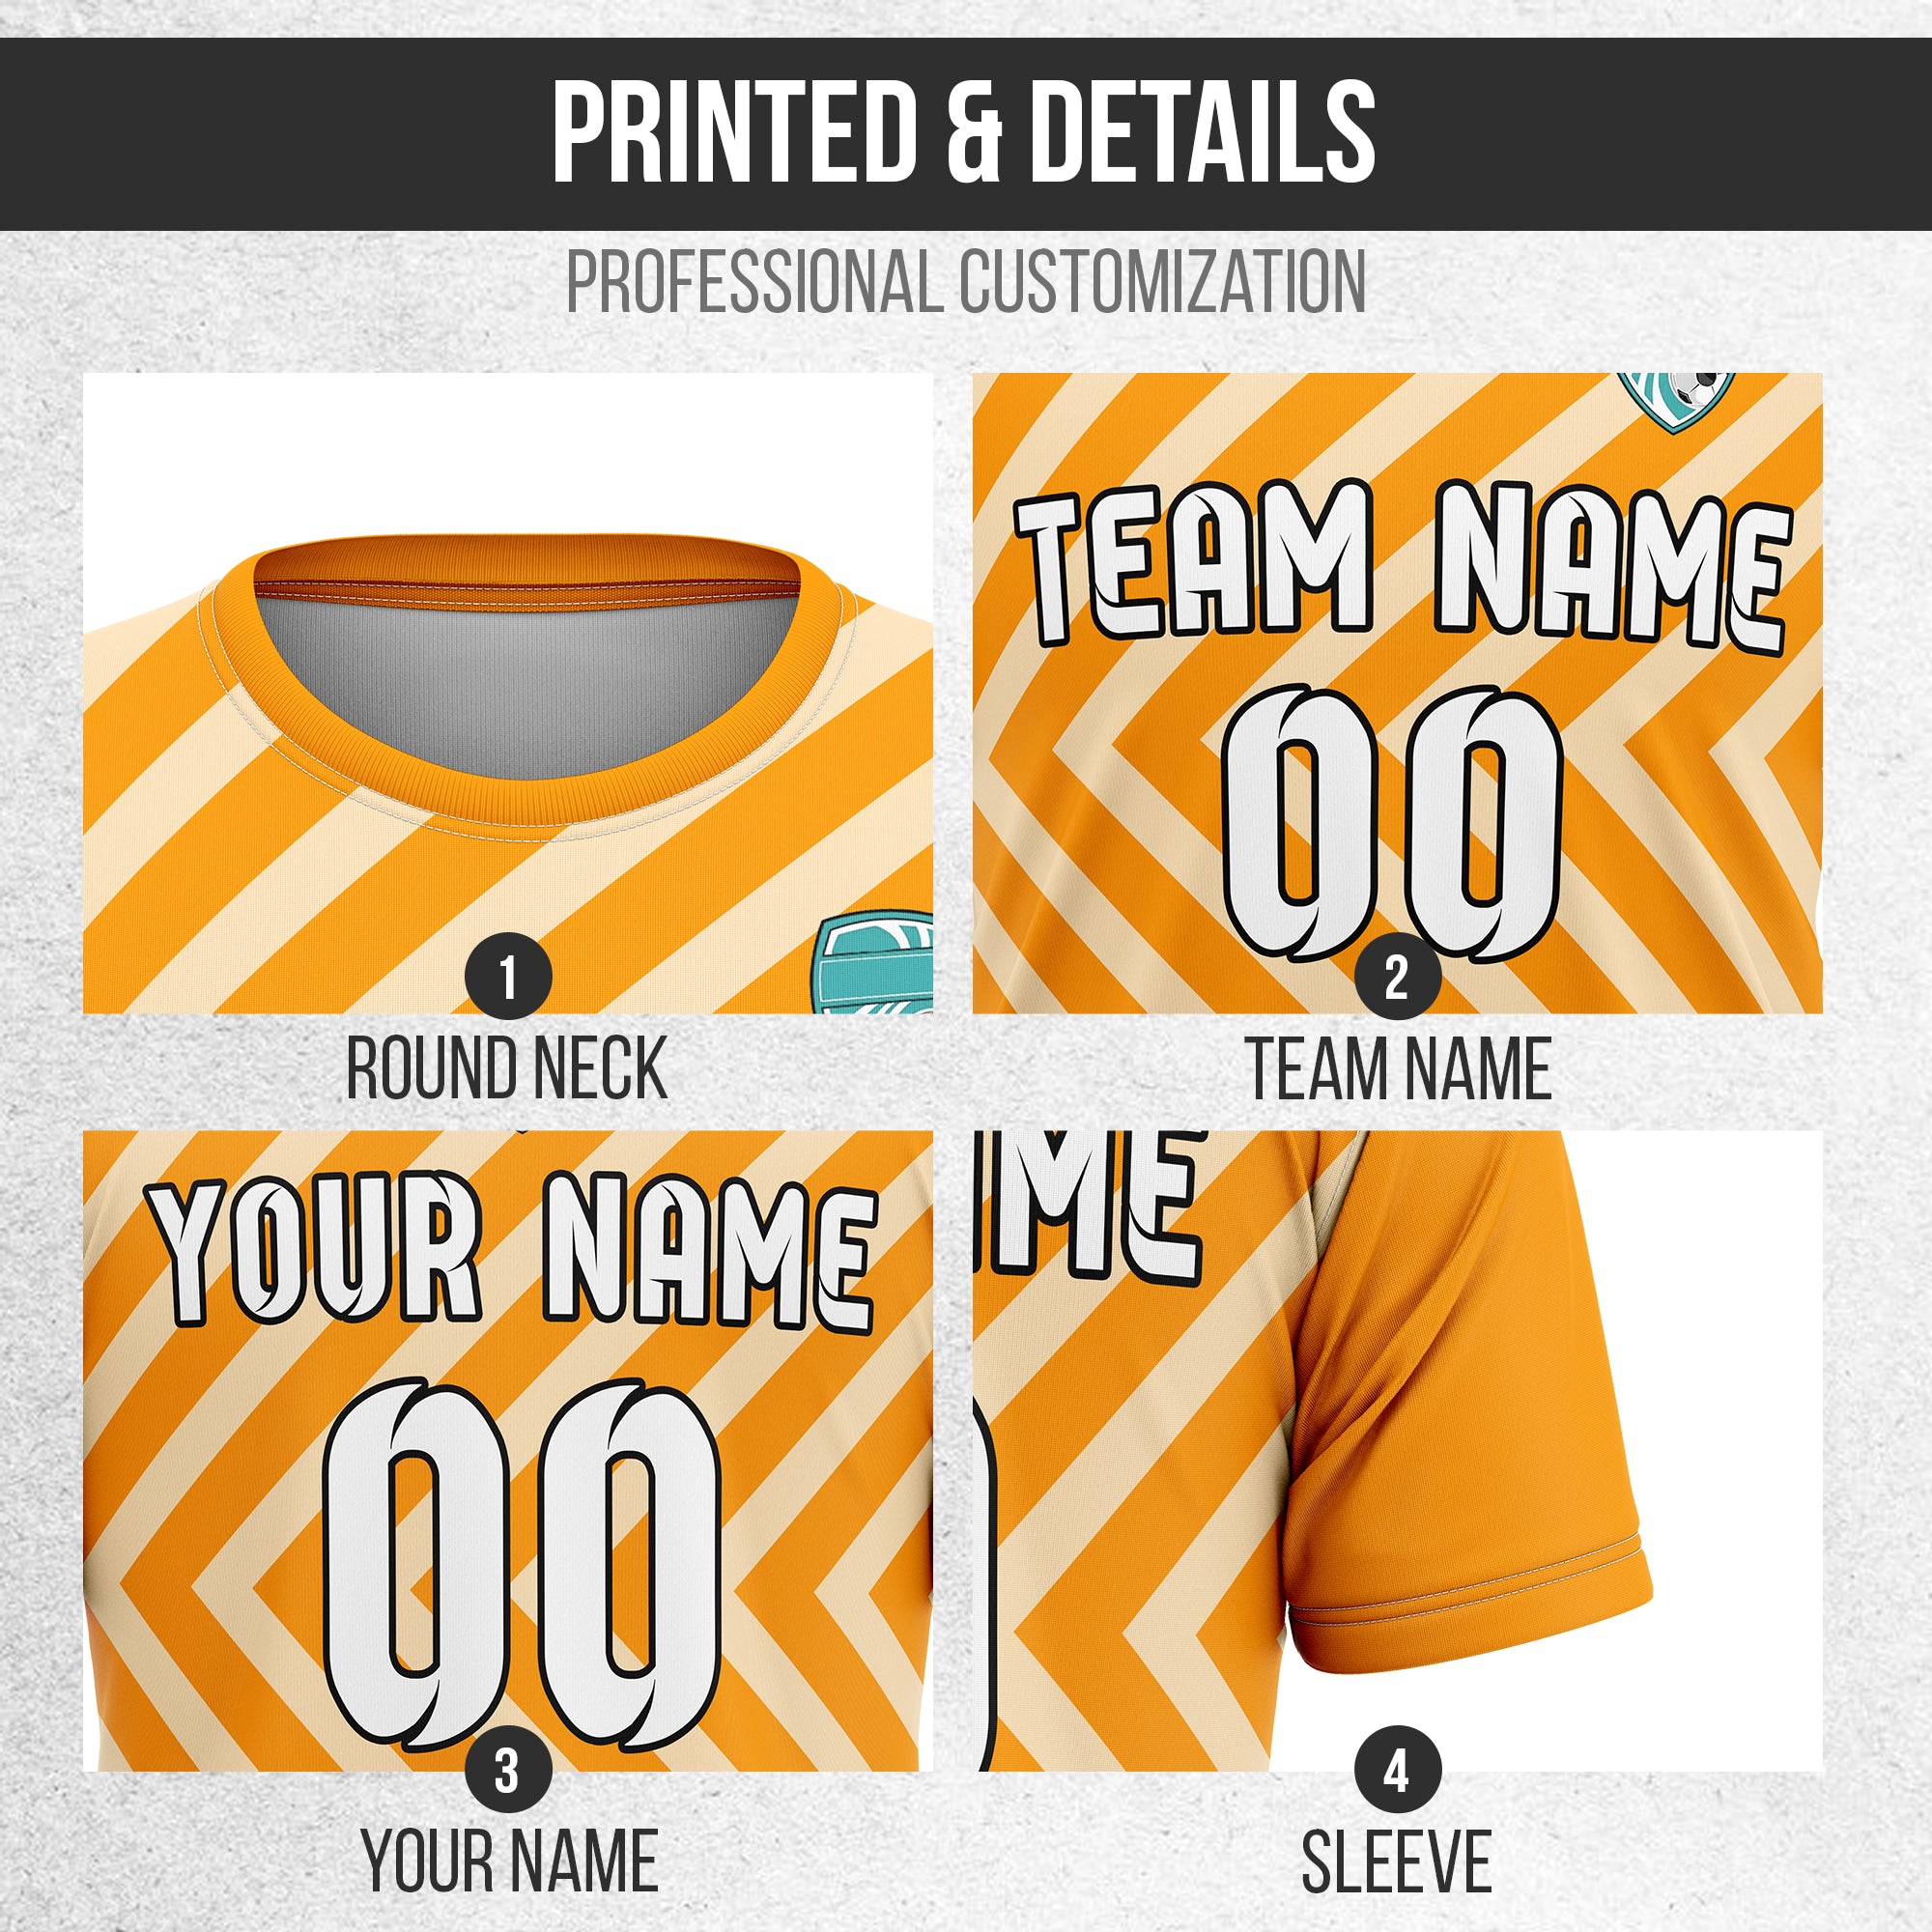Click the number 4 circle badge
The height and width of the screenshot is (1932, 1932).
[1397, 1769]
